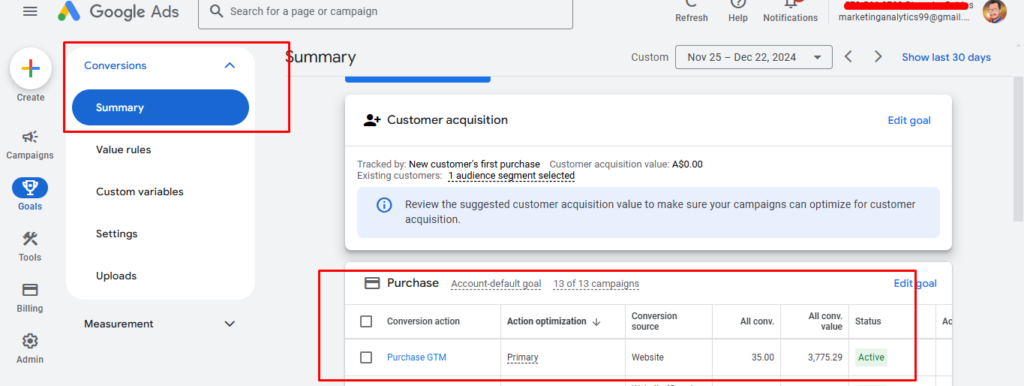Go to Campaigns section
This screenshot has width=1024, height=386.
point(30,144)
